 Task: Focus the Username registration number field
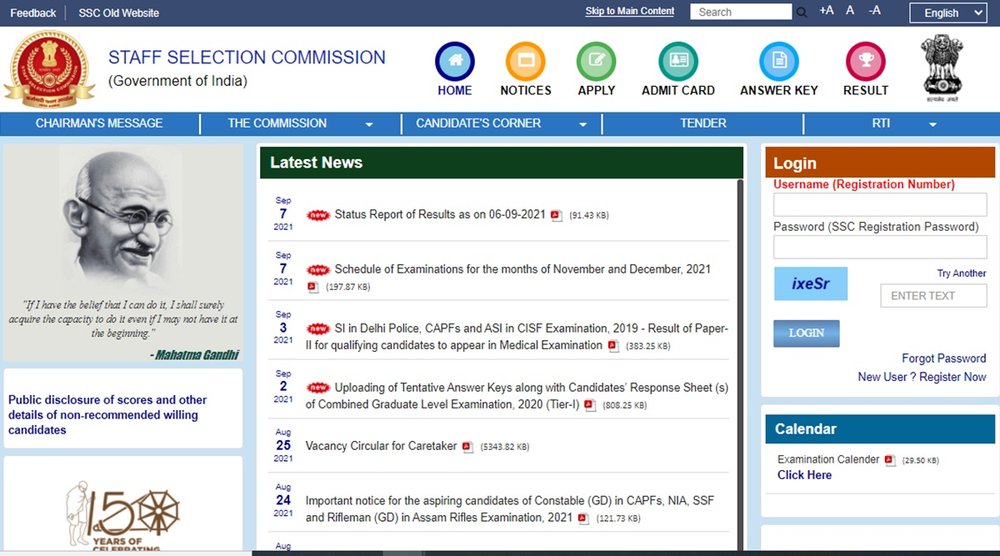[x=879, y=205]
